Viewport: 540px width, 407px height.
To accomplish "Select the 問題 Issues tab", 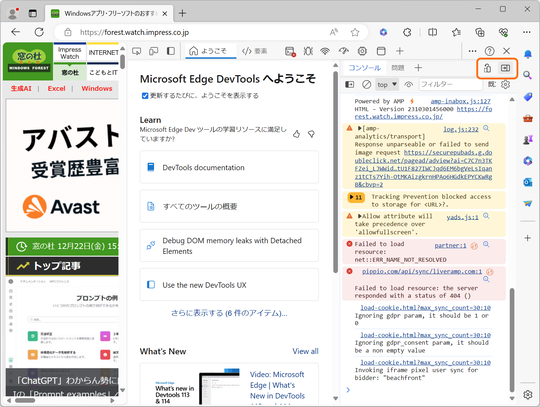I will click(398, 68).
